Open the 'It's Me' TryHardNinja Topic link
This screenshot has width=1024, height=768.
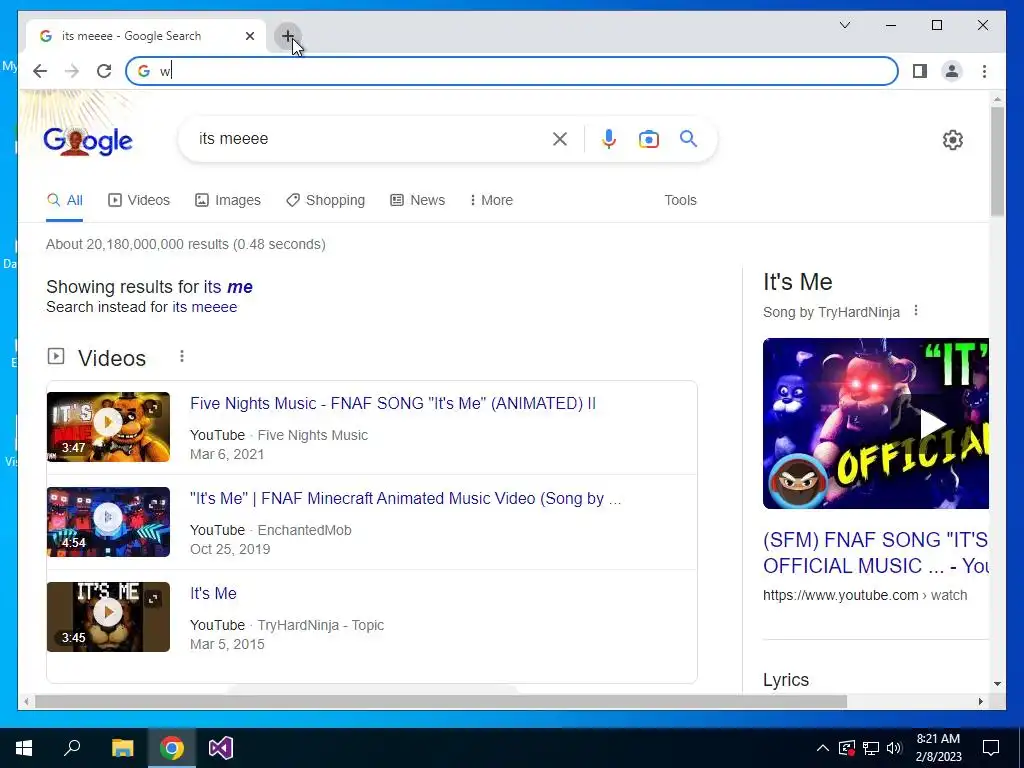click(x=213, y=593)
